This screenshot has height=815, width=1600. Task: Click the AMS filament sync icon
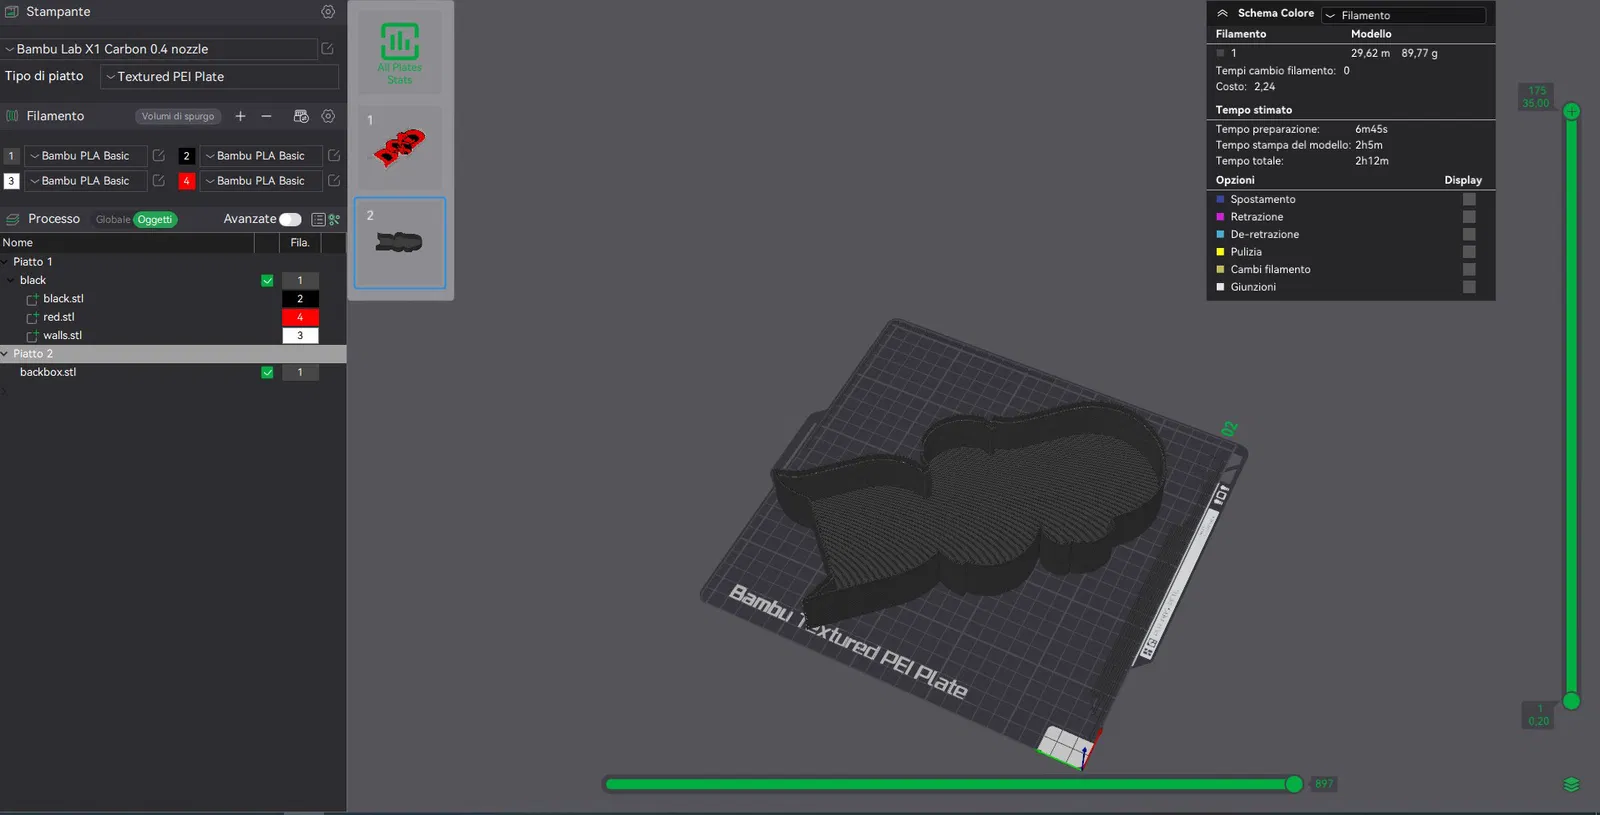301,116
